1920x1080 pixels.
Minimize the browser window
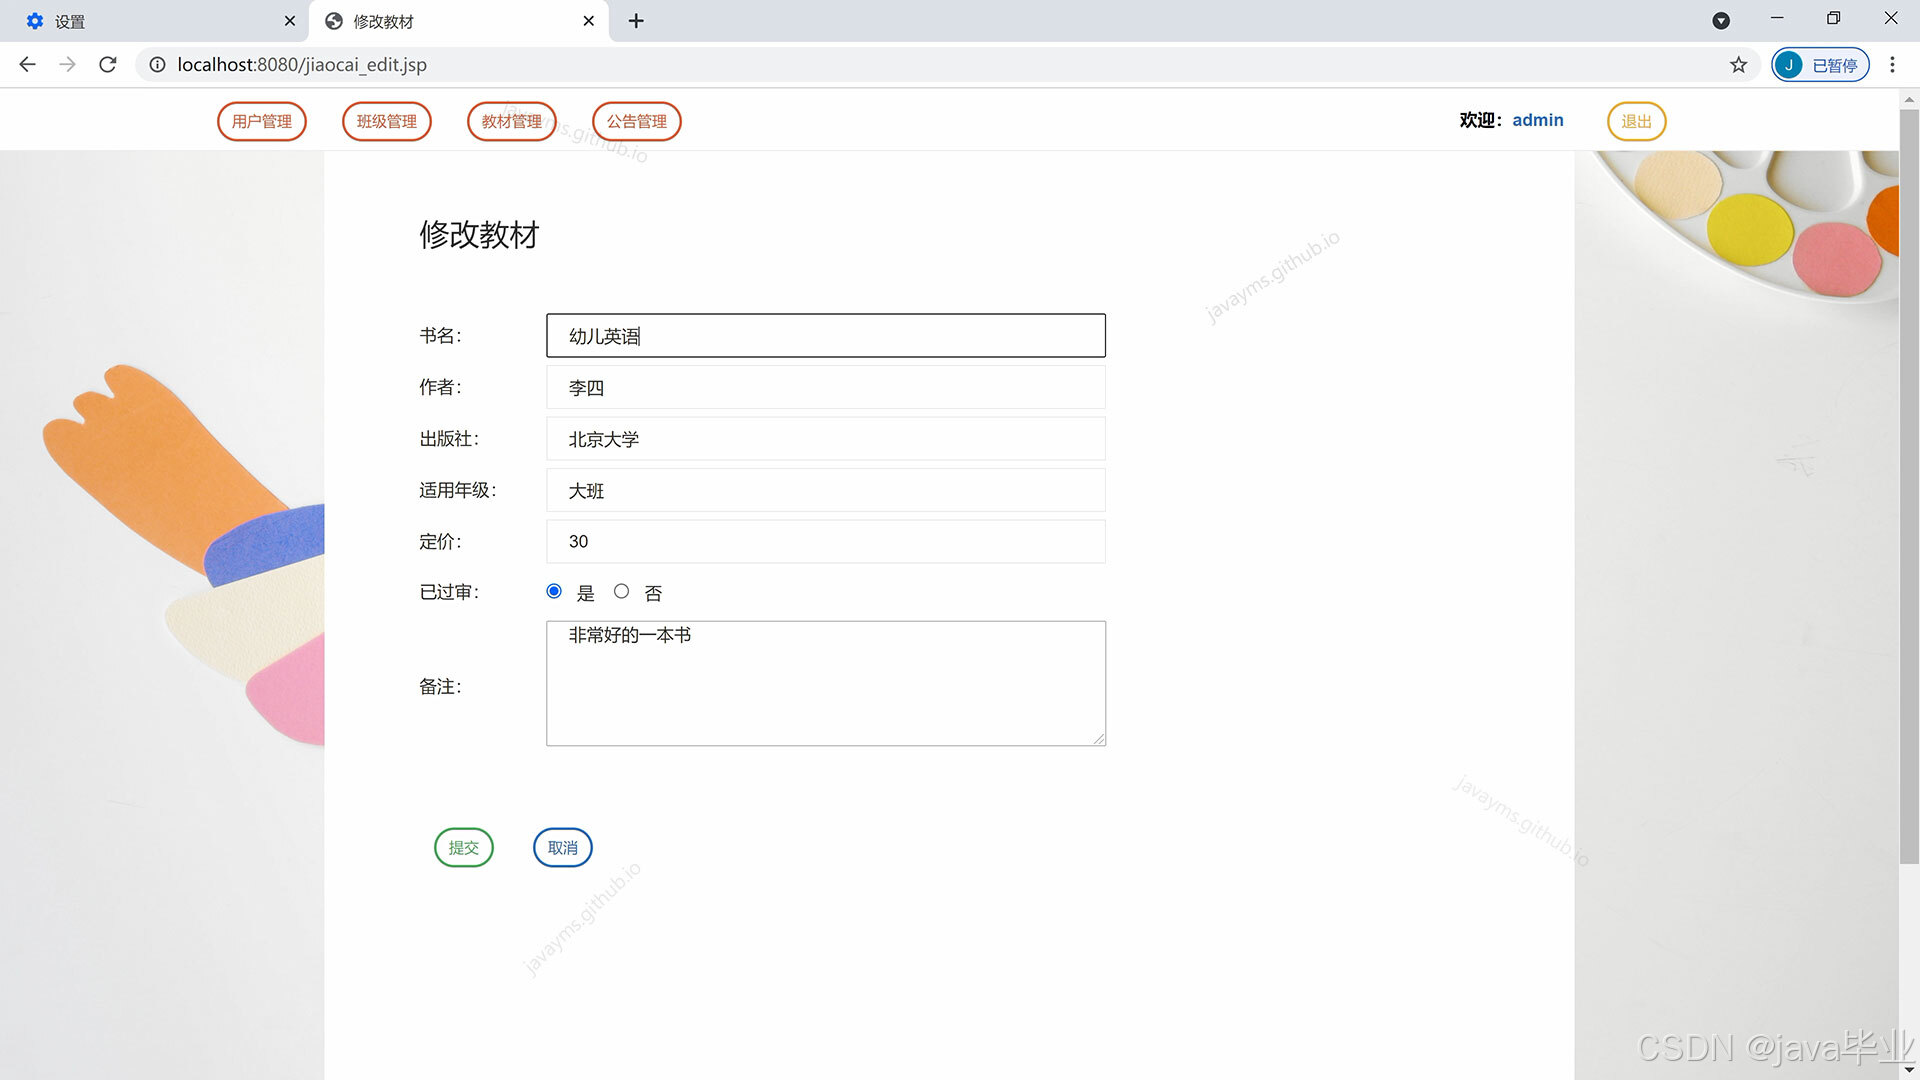(1777, 18)
